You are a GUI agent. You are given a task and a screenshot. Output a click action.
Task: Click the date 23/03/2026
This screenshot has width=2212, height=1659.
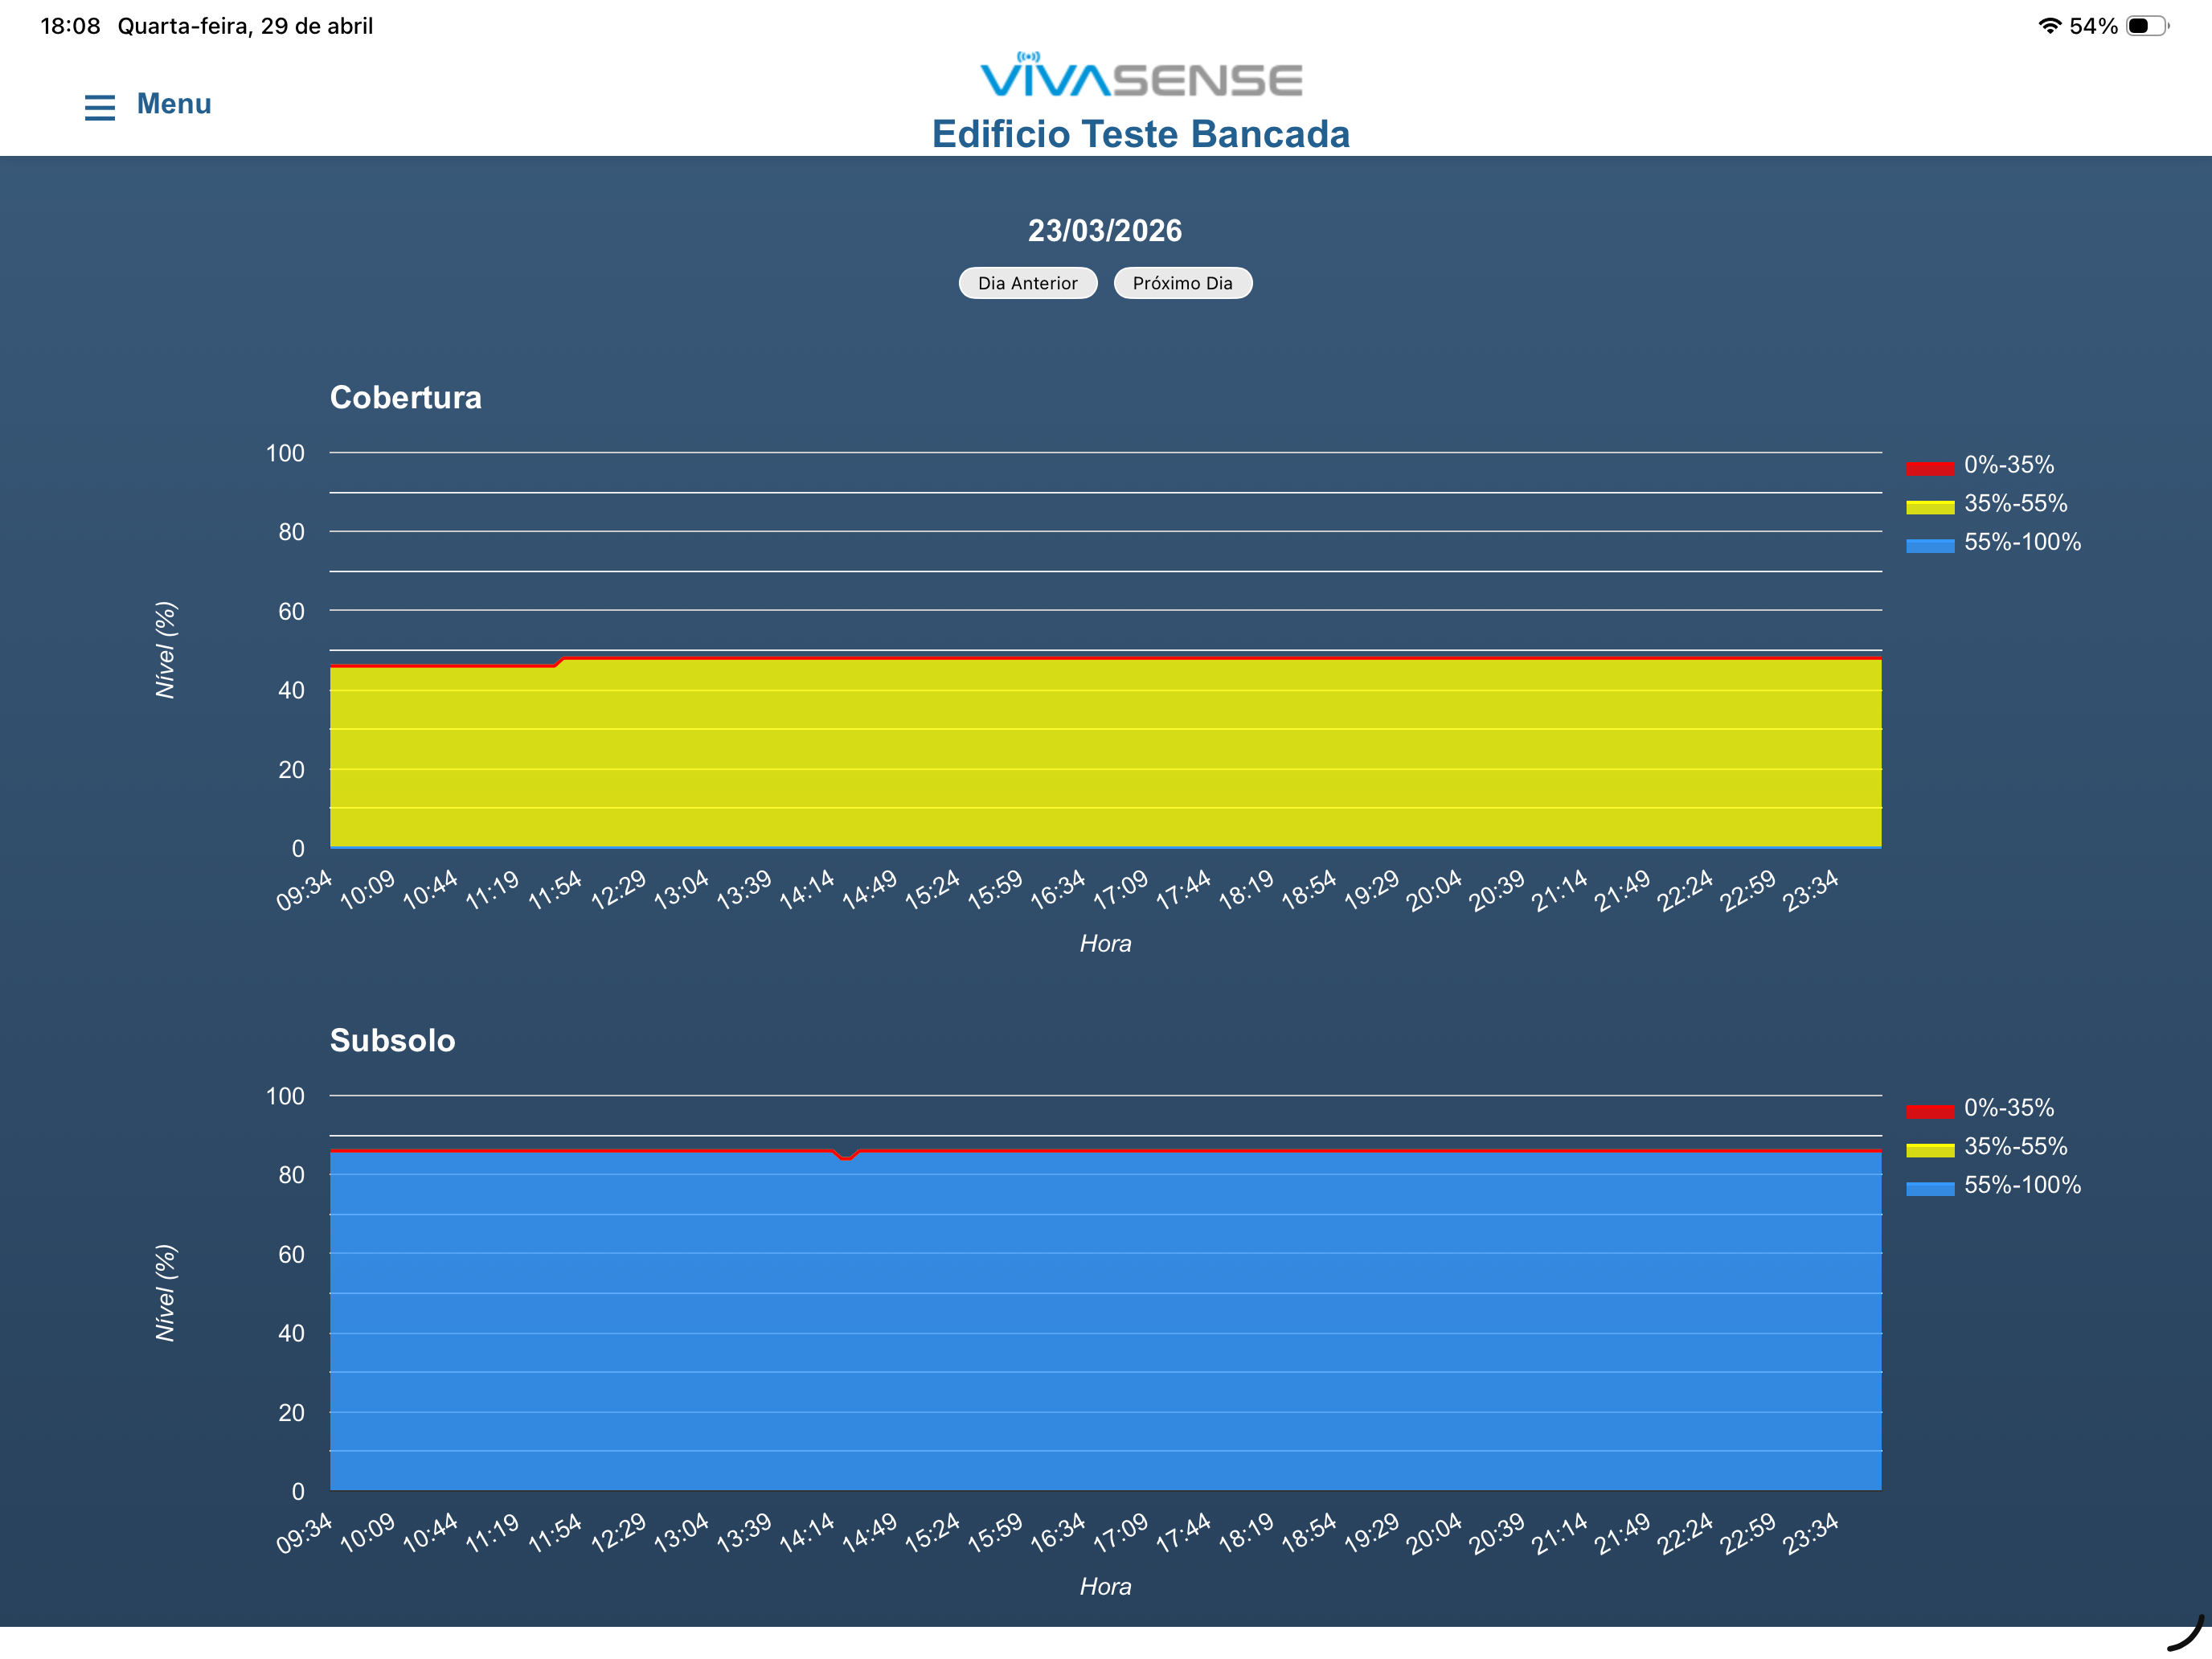click(1105, 231)
